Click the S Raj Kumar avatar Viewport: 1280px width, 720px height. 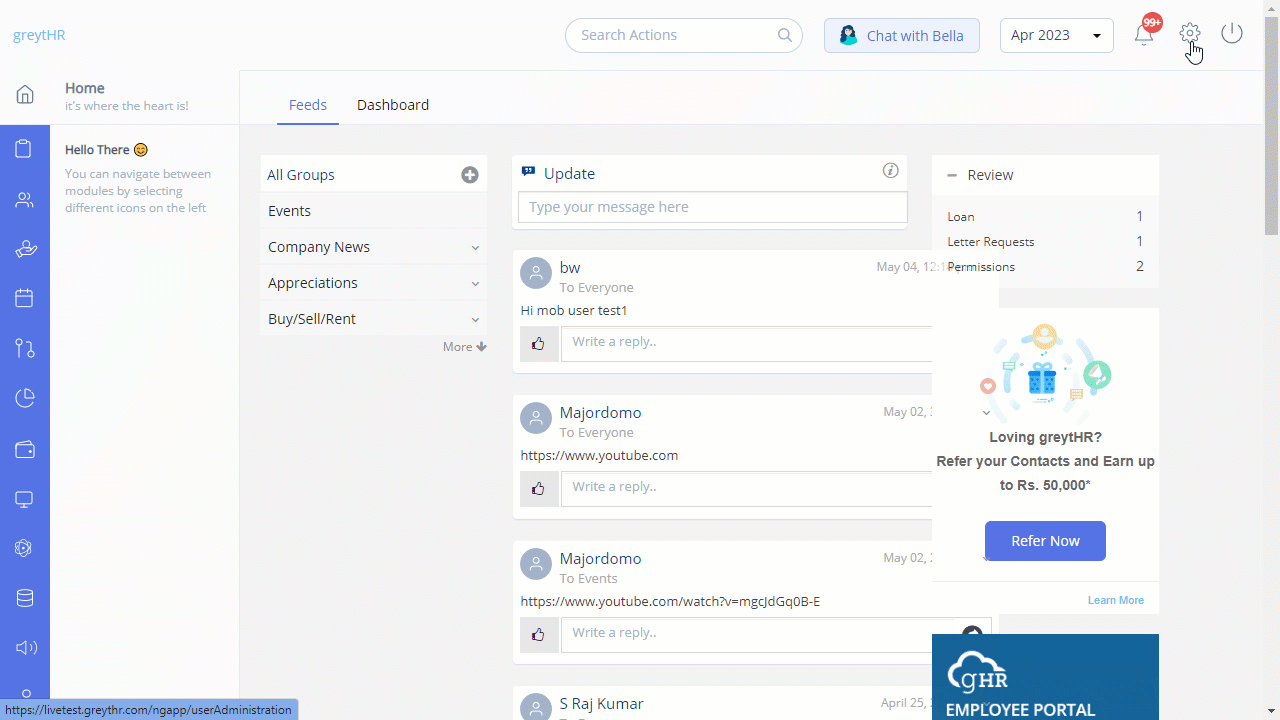(536, 706)
